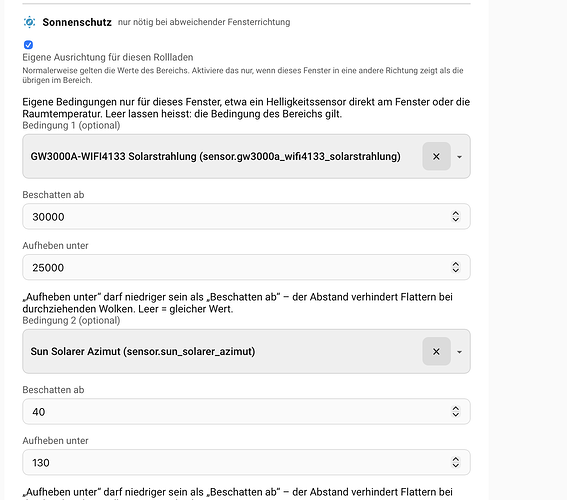Screen dimensions: 567x500
Task: Uncheck Eigene Ausrichtung für diesen Rollladen checkbox
Action: (x=28, y=45)
